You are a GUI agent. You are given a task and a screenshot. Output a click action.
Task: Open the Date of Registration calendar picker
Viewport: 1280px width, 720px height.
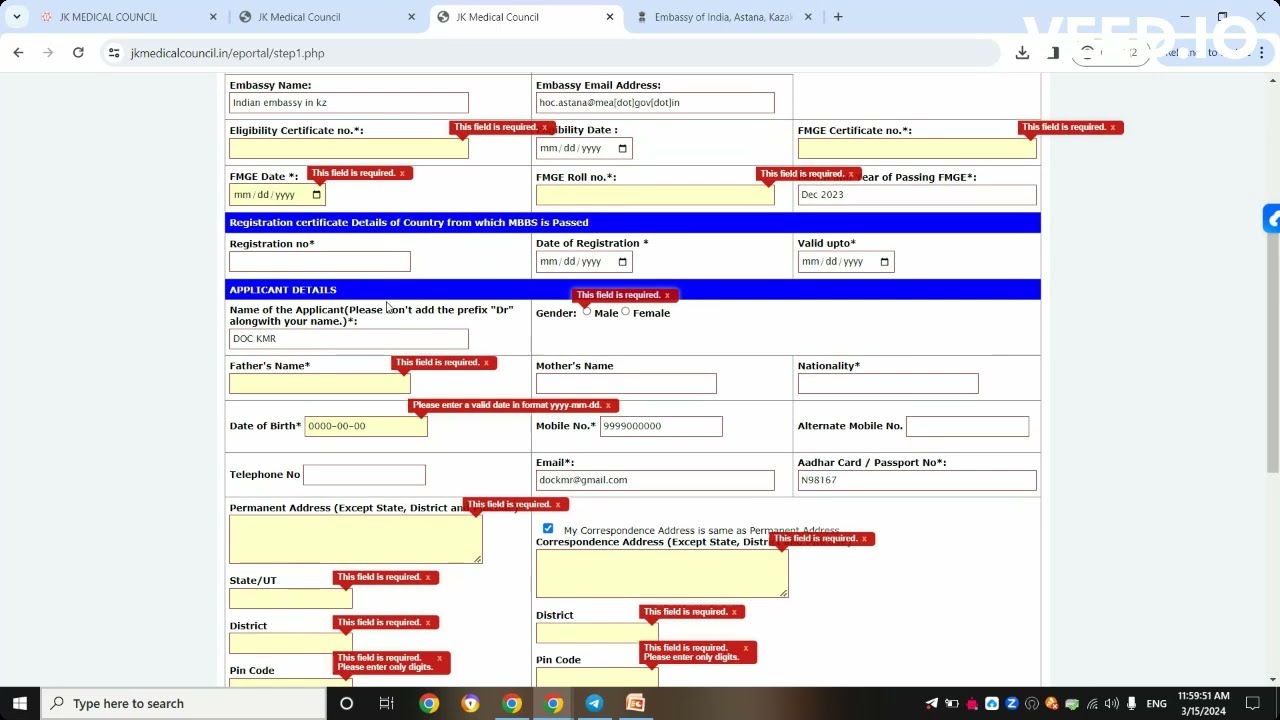pyautogui.click(x=622, y=262)
